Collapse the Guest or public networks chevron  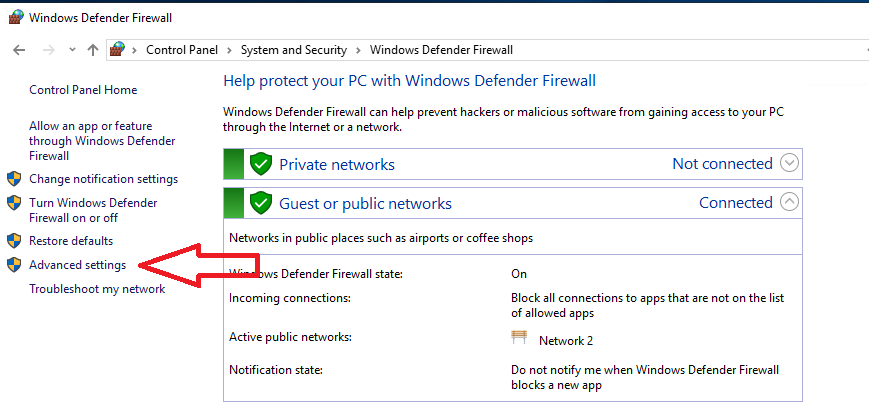point(789,202)
